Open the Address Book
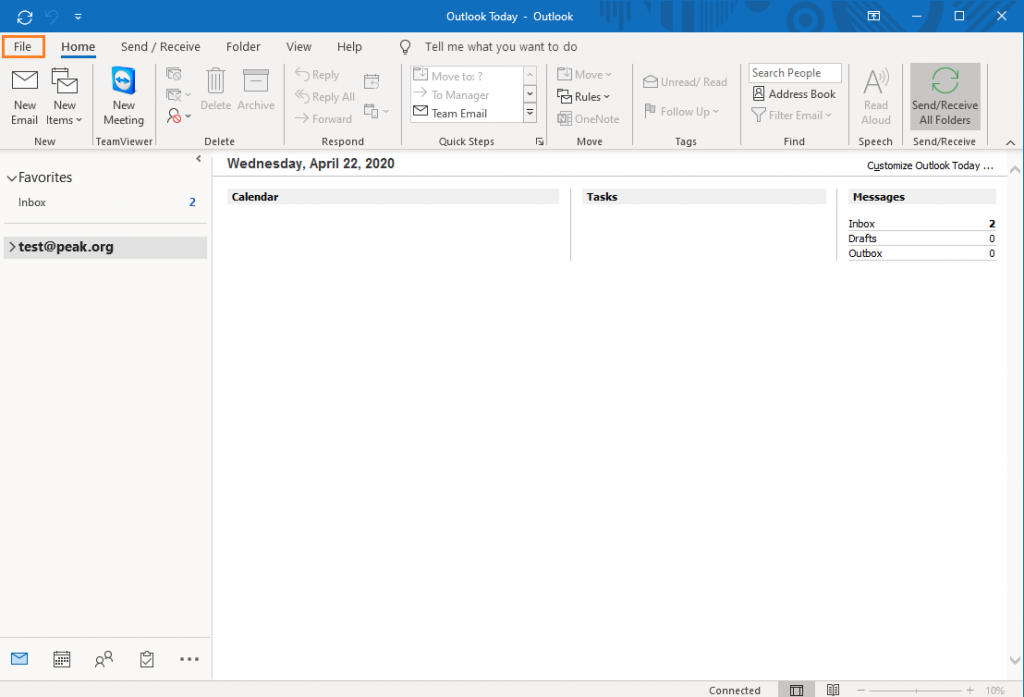The height and width of the screenshot is (697, 1024). (x=794, y=94)
